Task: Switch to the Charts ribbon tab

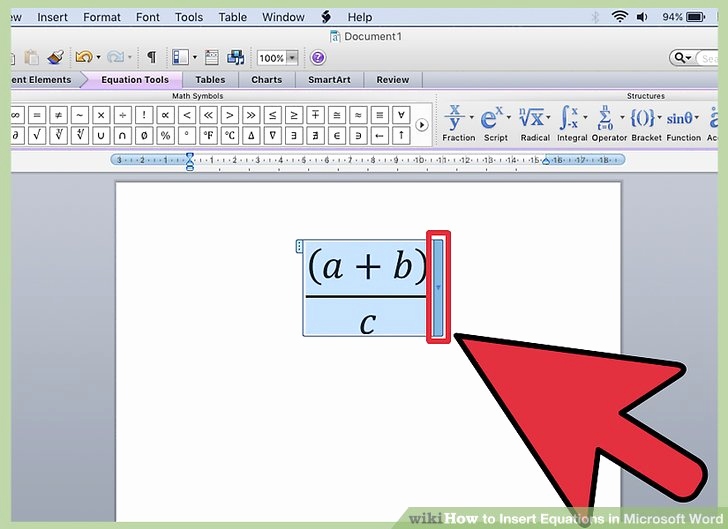Action: (266, 80)
